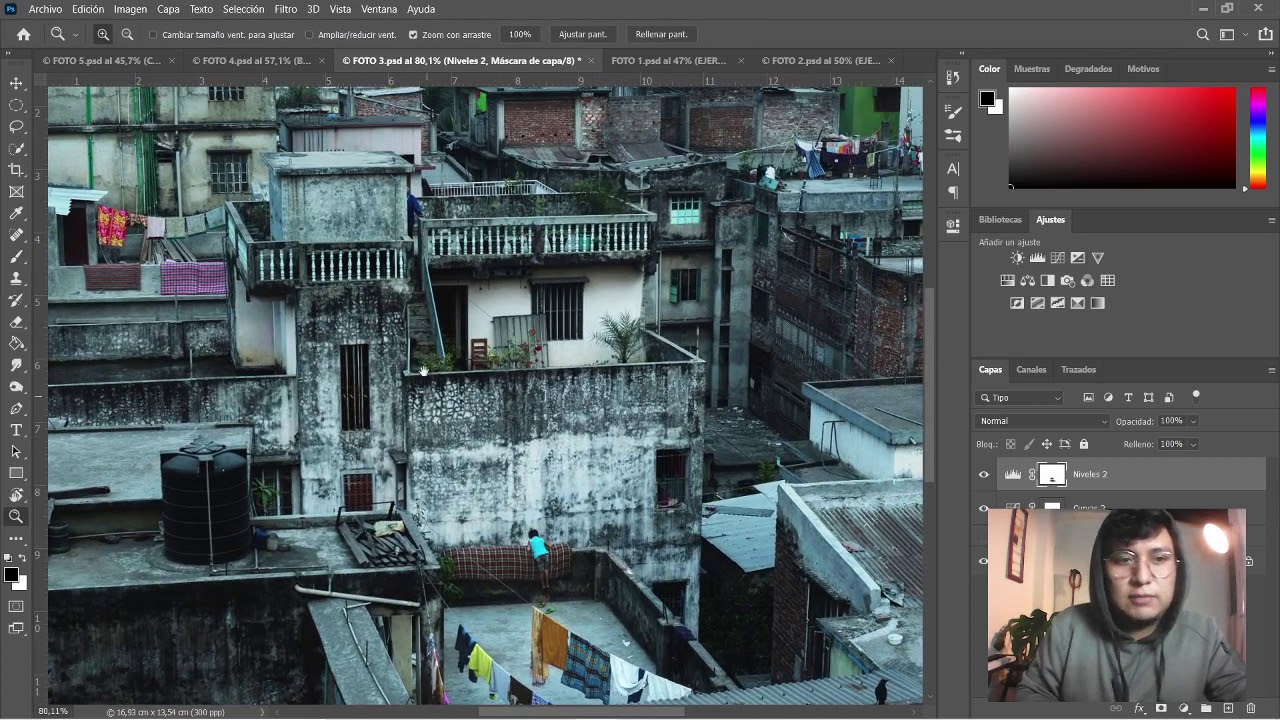Screen dimensions: 1280x720
Task: Toggle lock all padlock in Capas
Action: (1083, 444)
